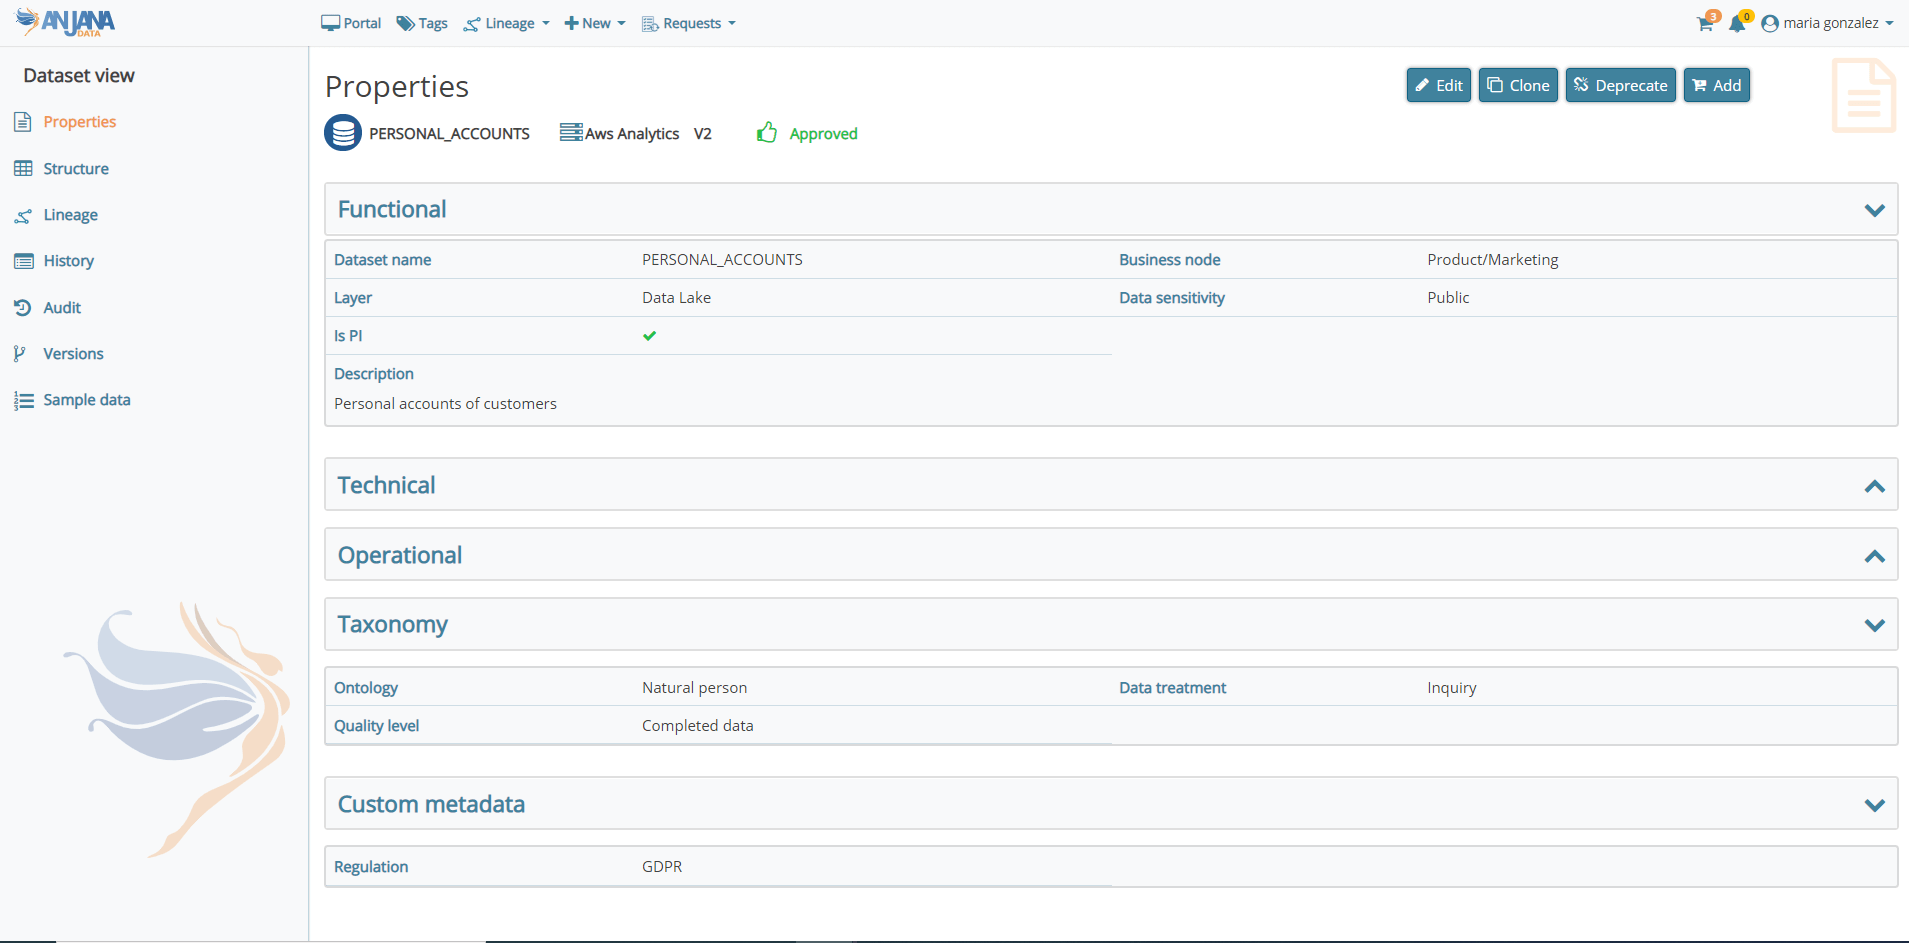Open the maria gonzalez user menu
The image size is (1909, 943).
pyautogui.click(x=1829, y=23)
